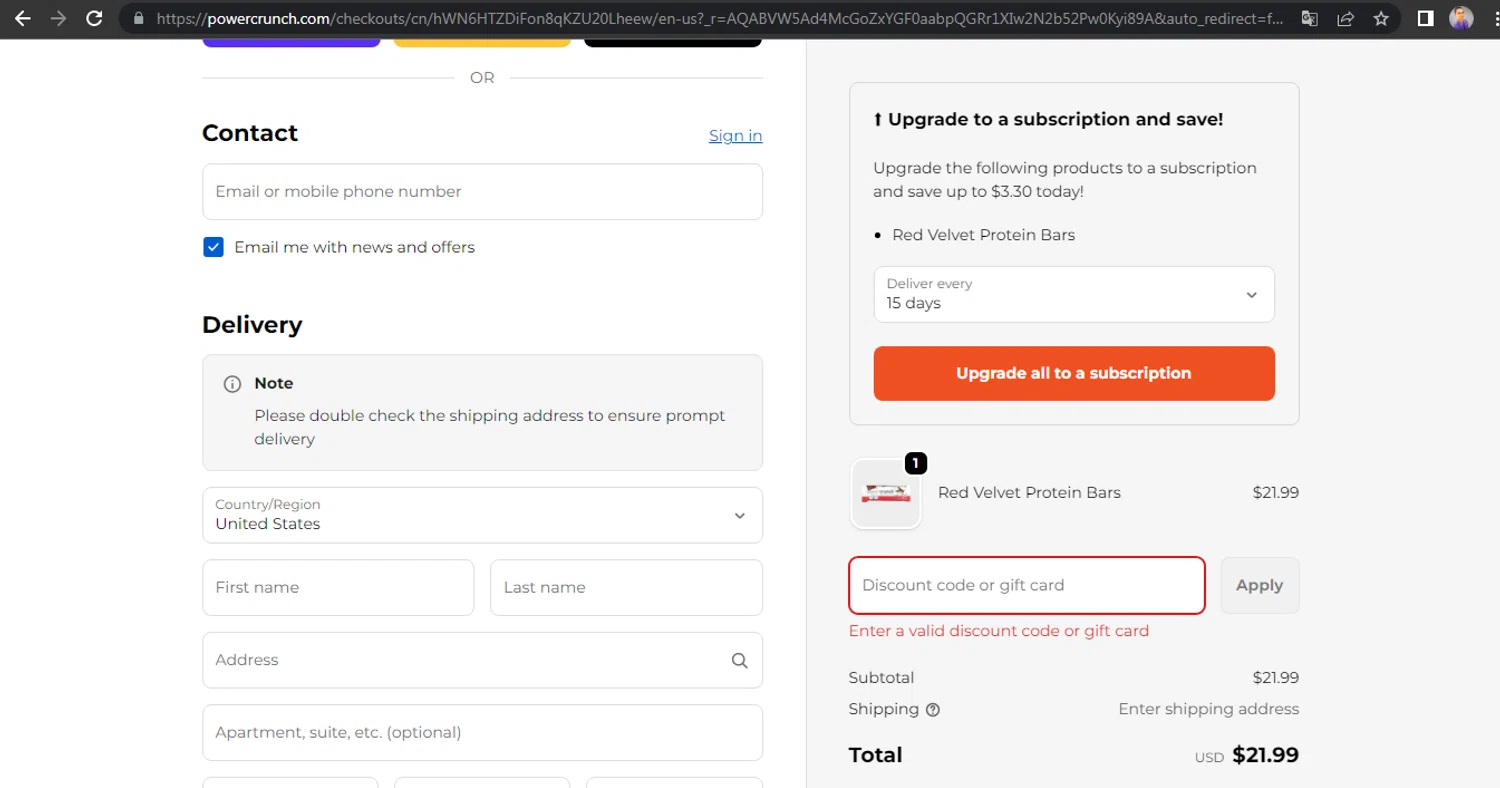This screenshot has height=788, width=1500.
Task: Click the Red Velvet Protein Bars thumbnail
Action: coord(885,493)
